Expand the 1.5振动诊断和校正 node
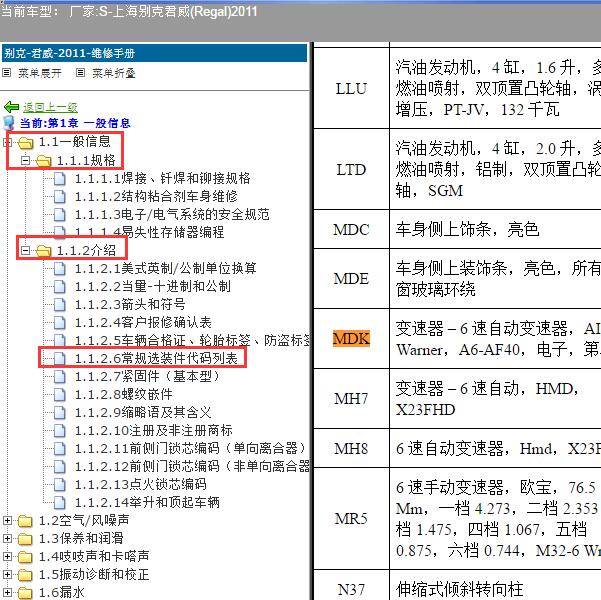 point(7,574)
